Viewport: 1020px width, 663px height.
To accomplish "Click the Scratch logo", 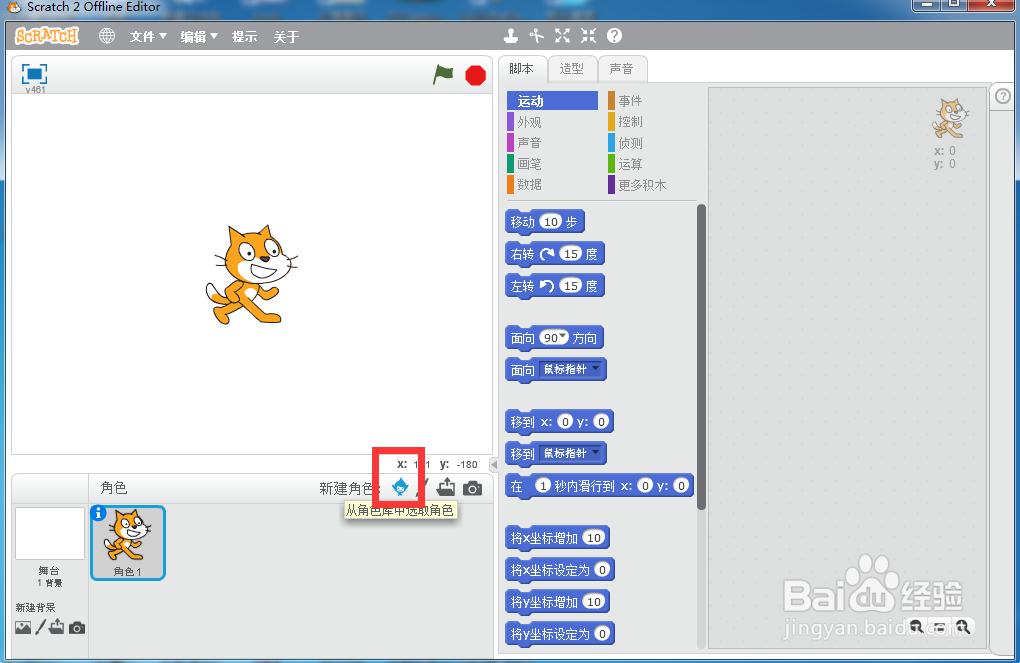I will point(47,36).
